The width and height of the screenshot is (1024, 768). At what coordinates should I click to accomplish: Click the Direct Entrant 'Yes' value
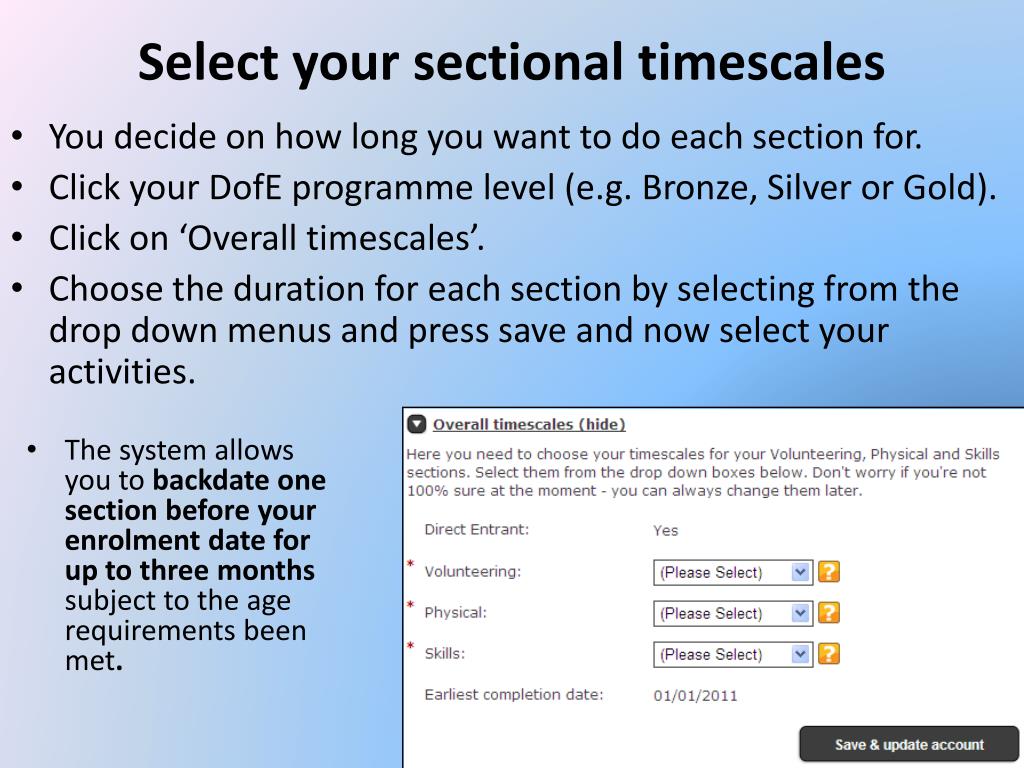665,530
